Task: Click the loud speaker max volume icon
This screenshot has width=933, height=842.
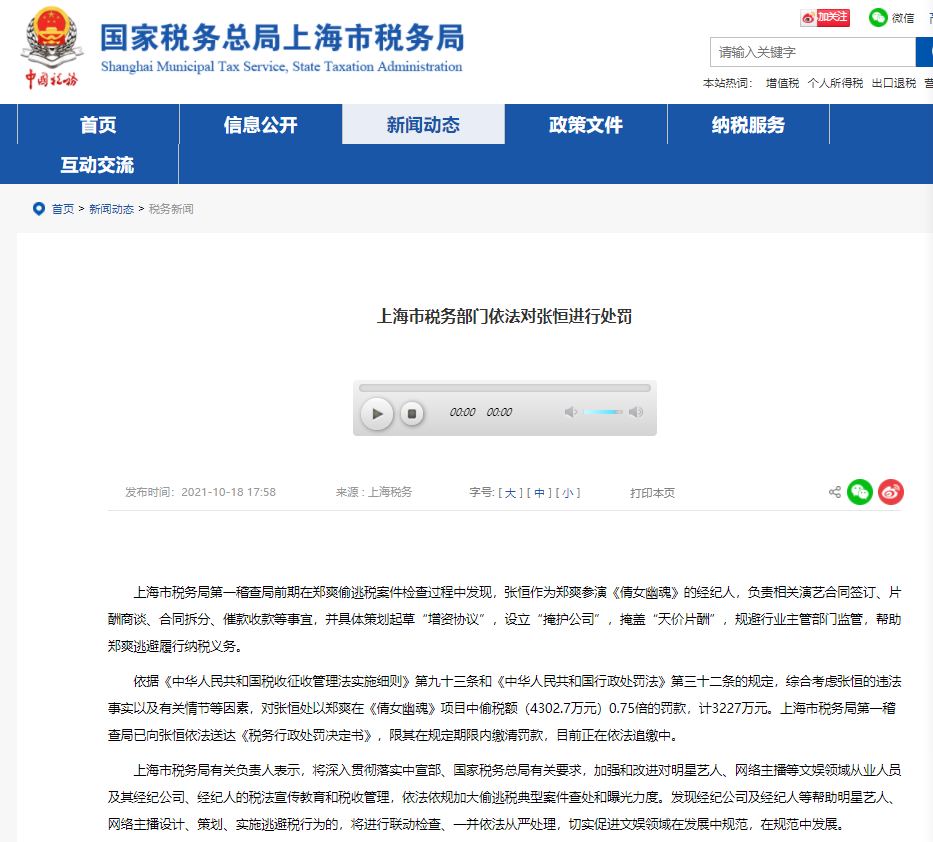Action: (635, 412)
